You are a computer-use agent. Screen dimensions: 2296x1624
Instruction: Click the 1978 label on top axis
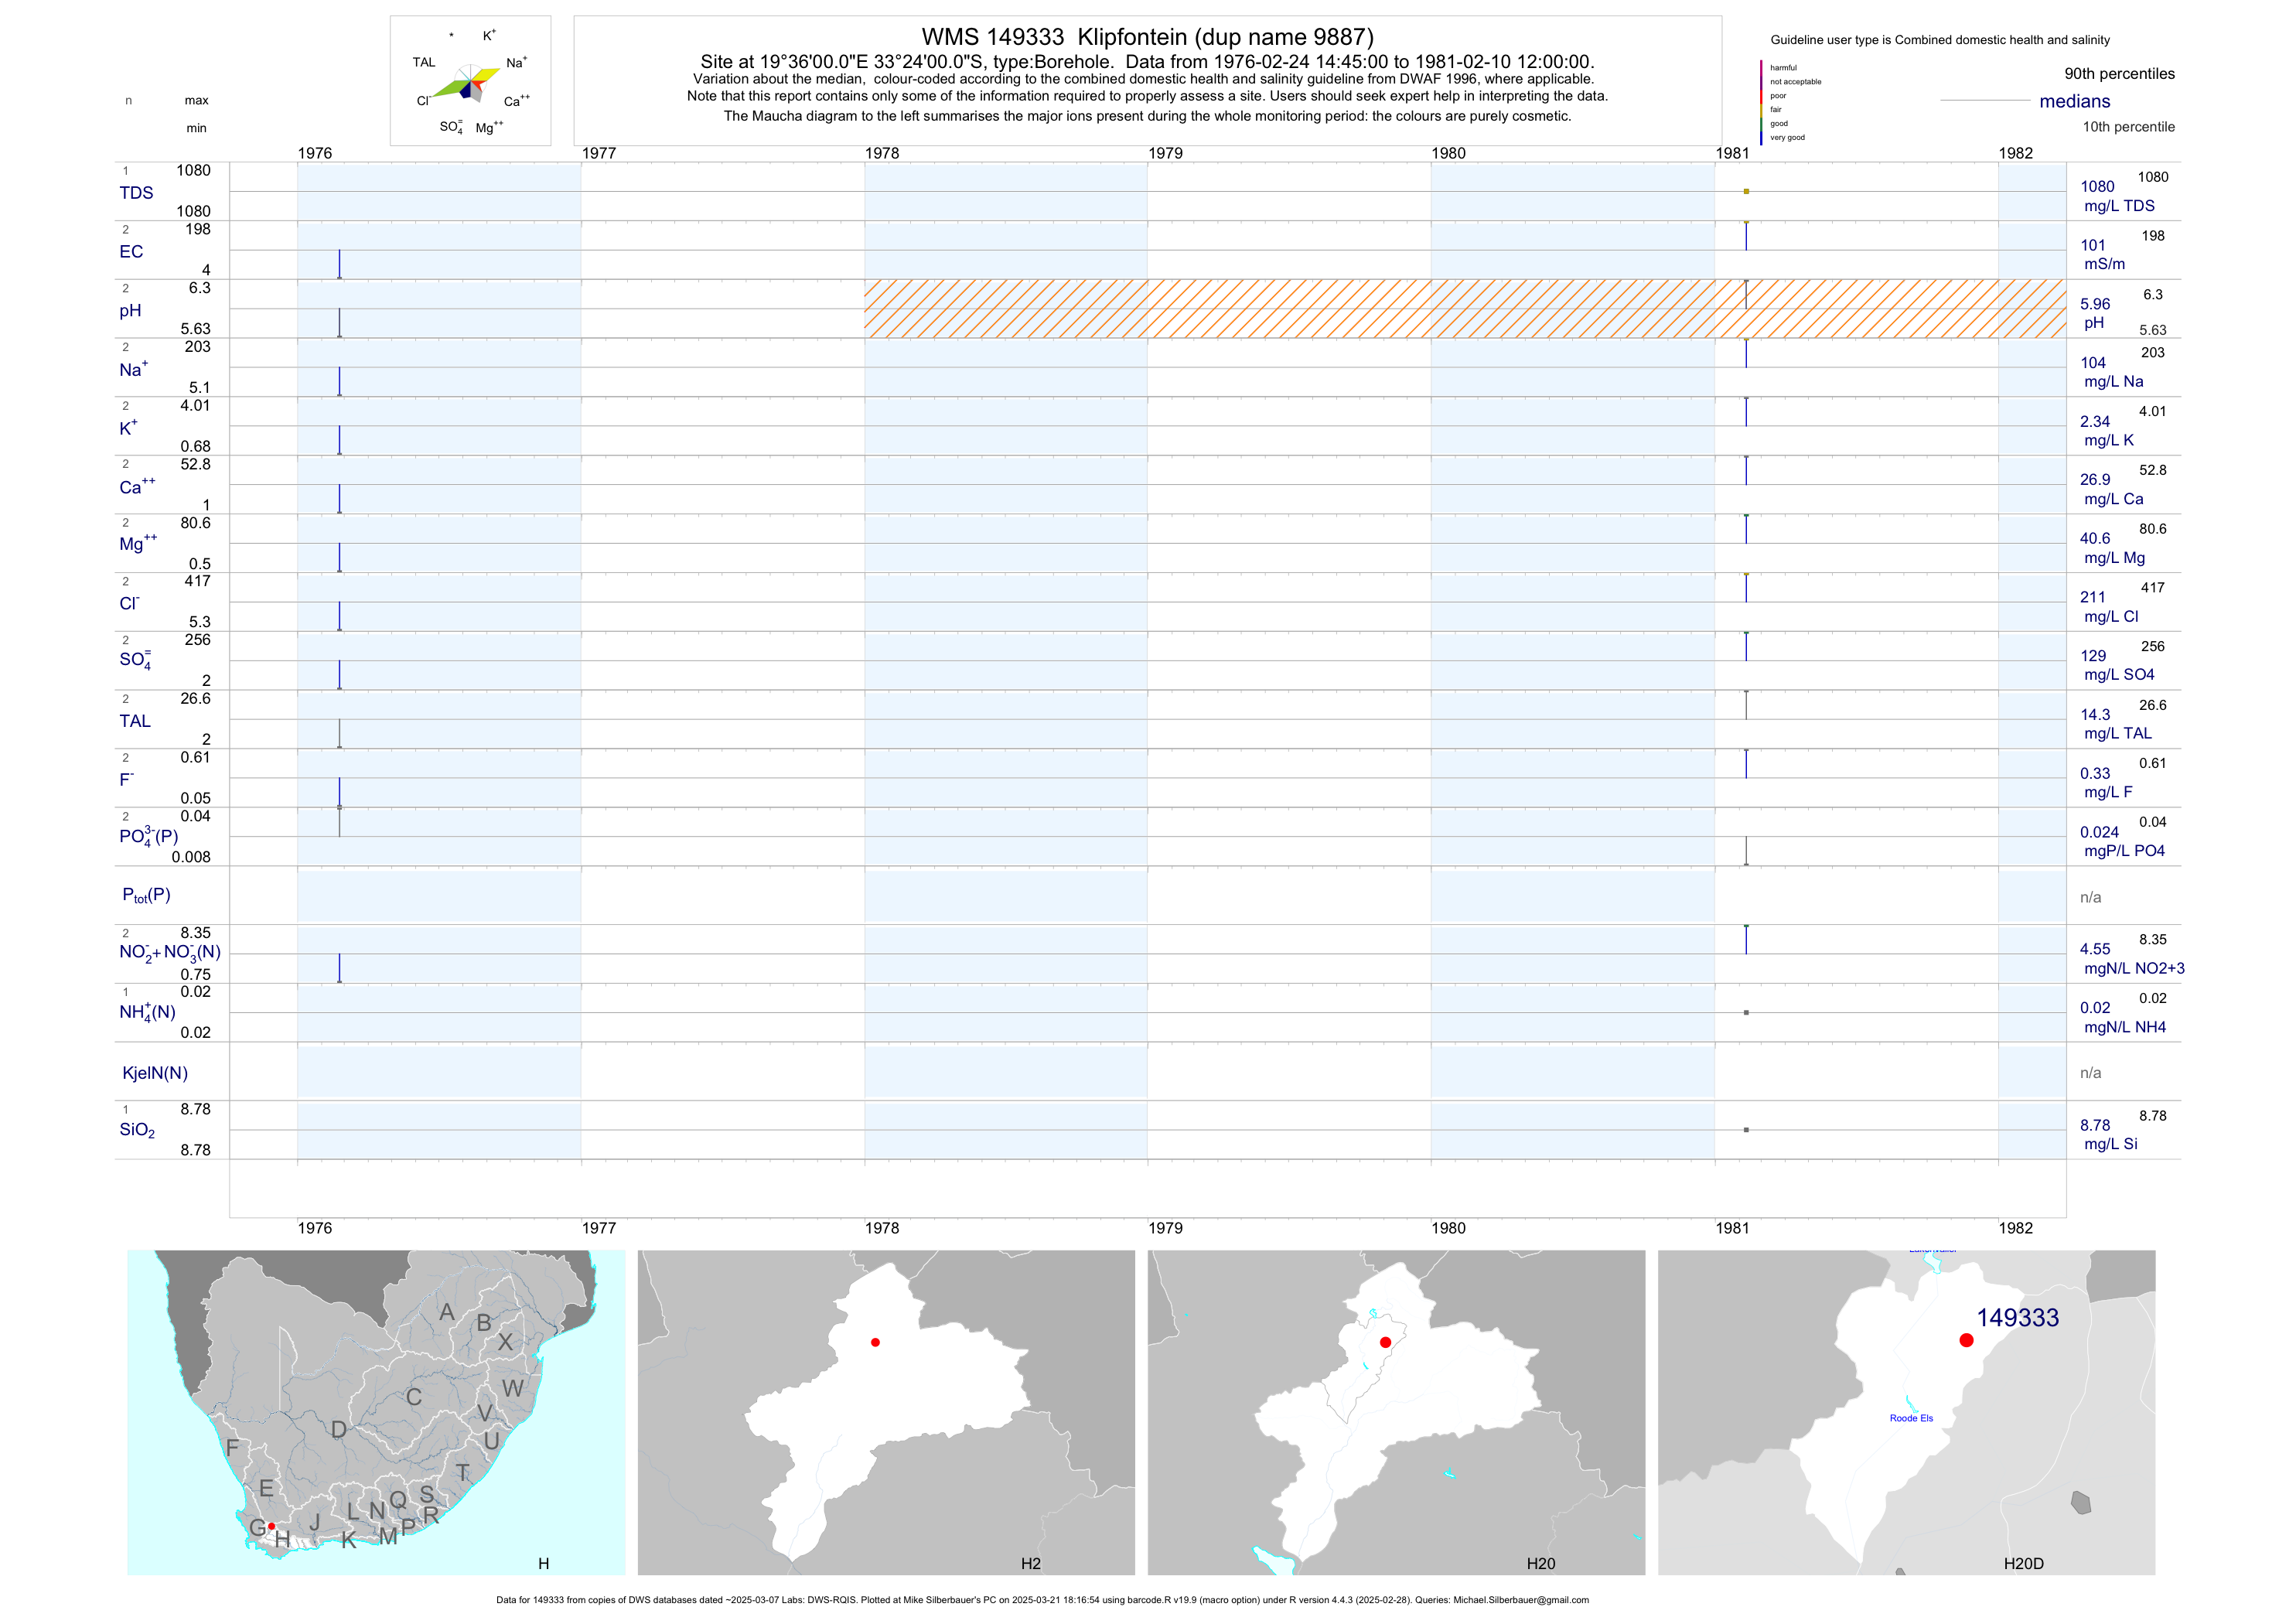coord(882,153)
